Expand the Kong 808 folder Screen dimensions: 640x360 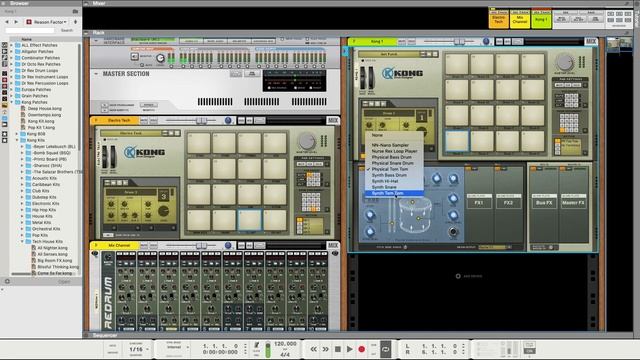(x=17, y=133)
